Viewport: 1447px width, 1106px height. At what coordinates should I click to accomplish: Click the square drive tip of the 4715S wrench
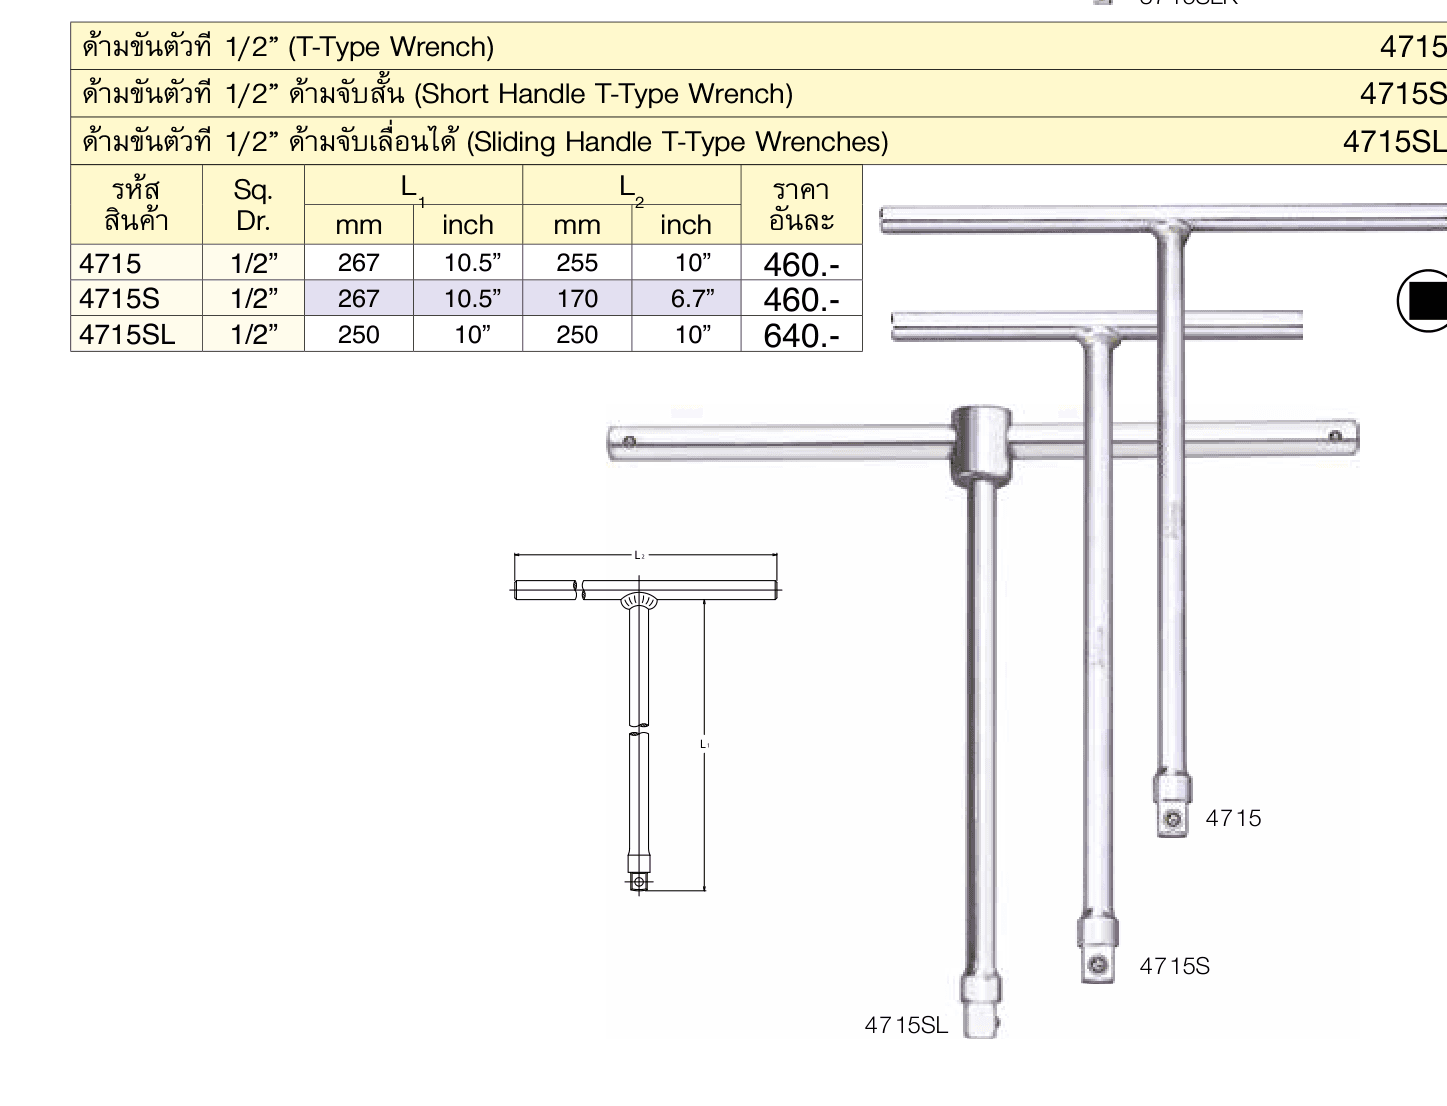1098,965
